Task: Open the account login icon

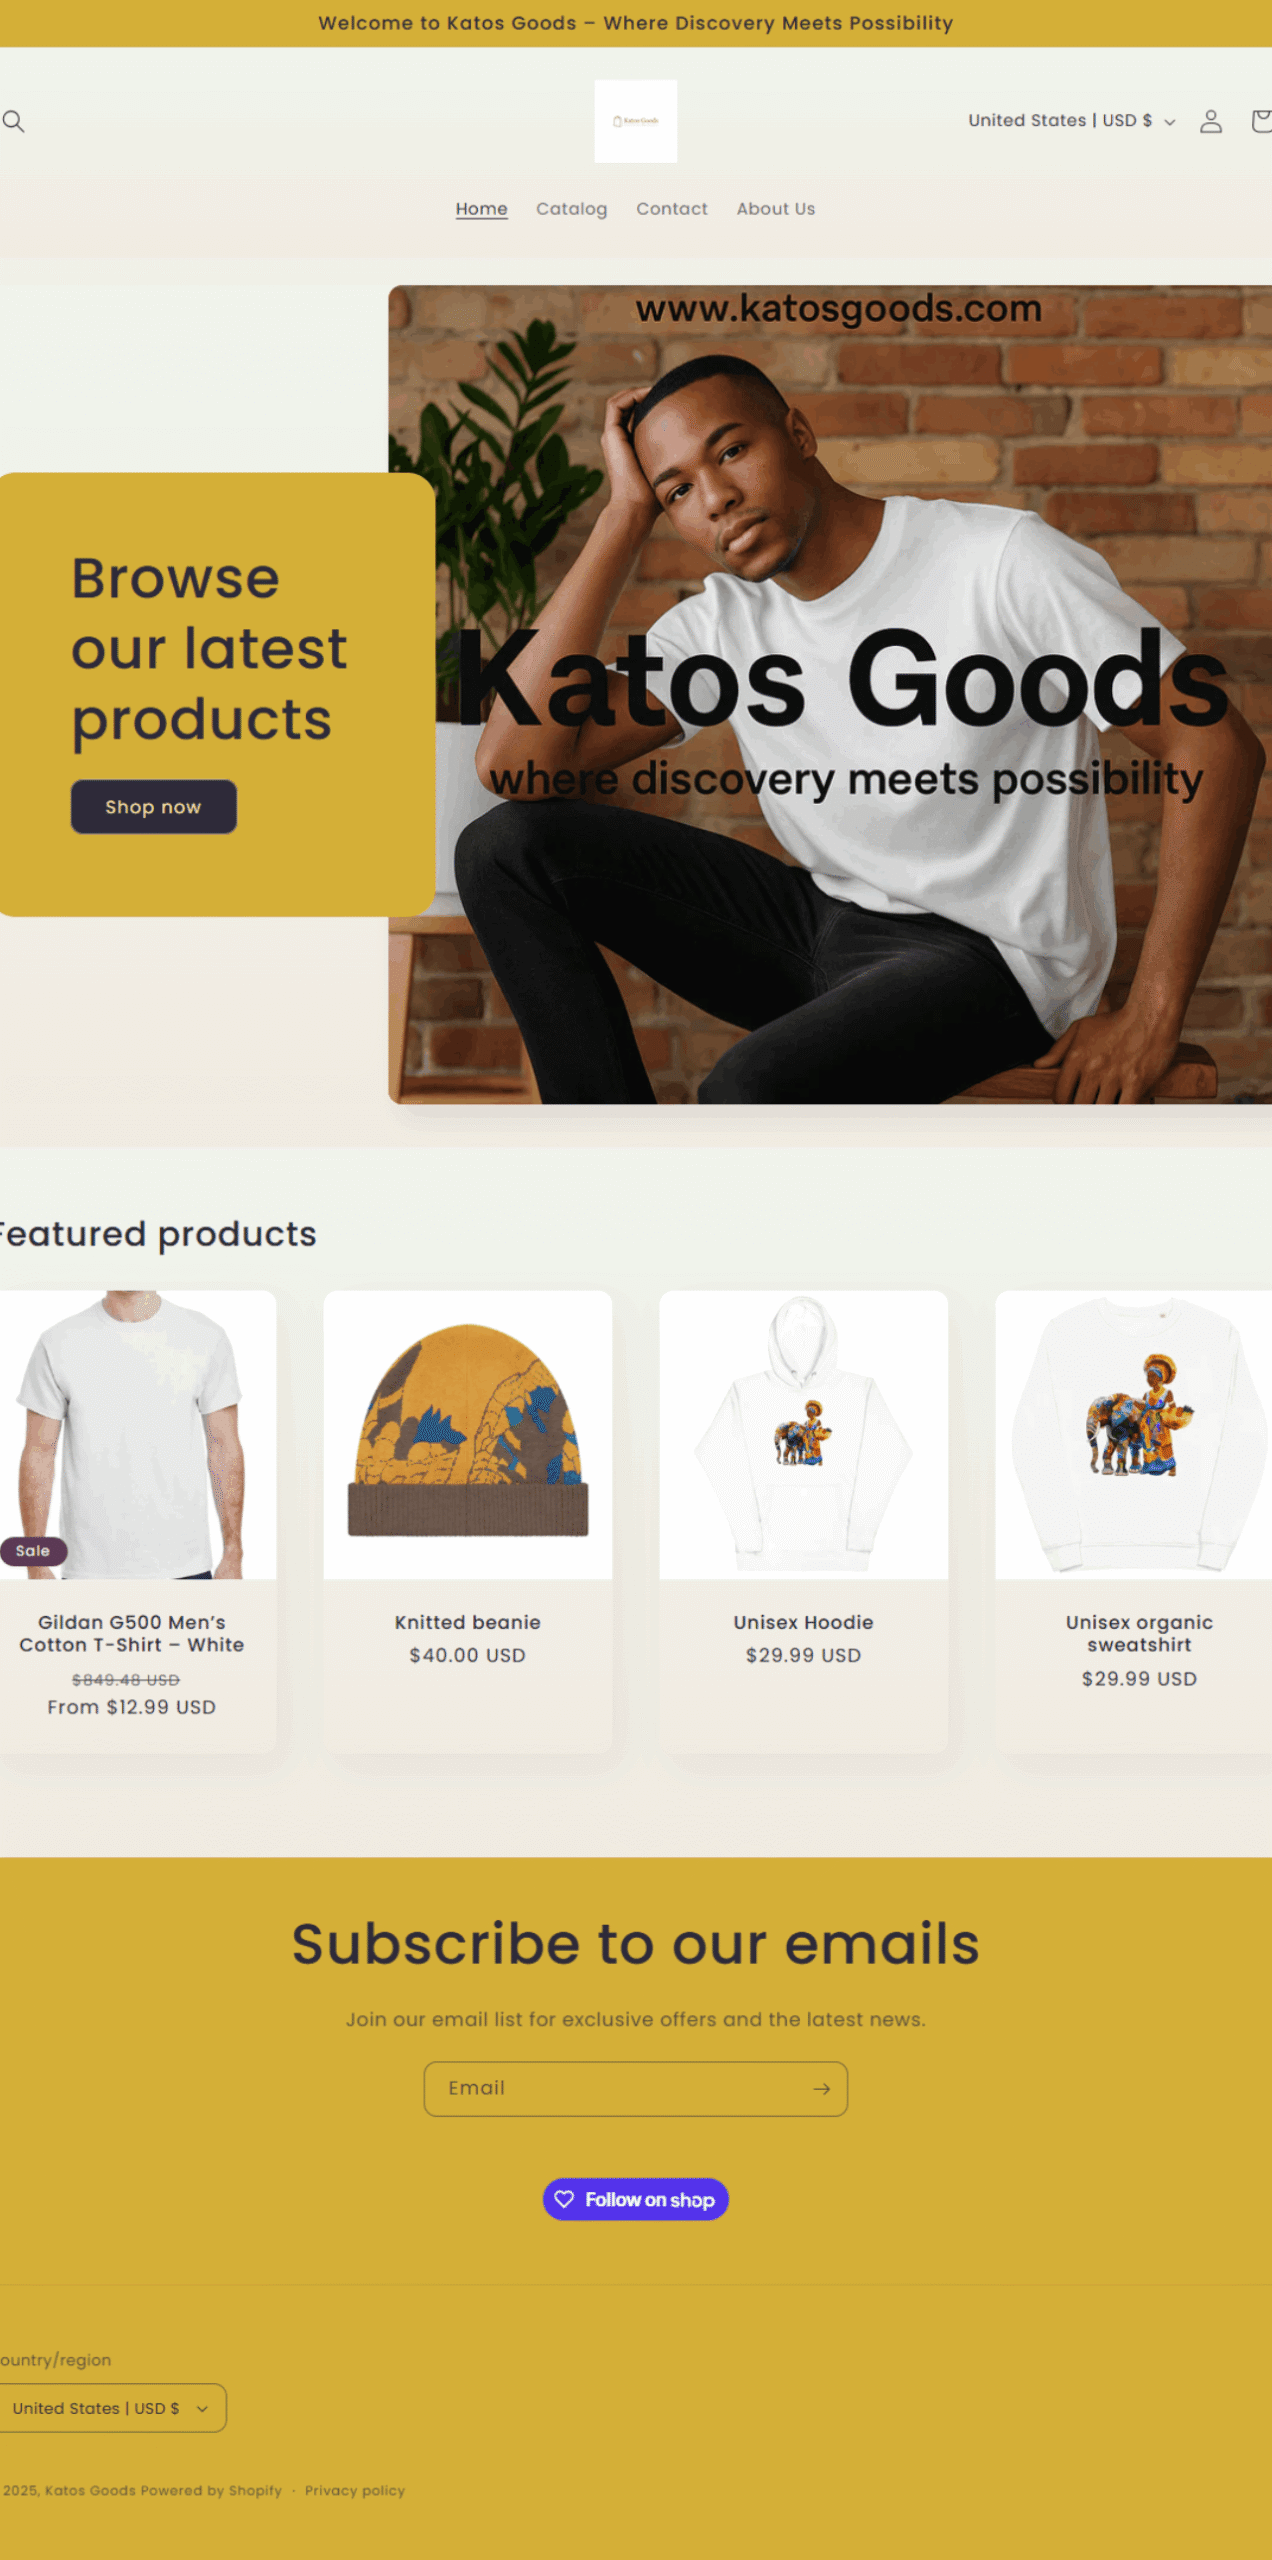Action: (x=1211, y=121)
